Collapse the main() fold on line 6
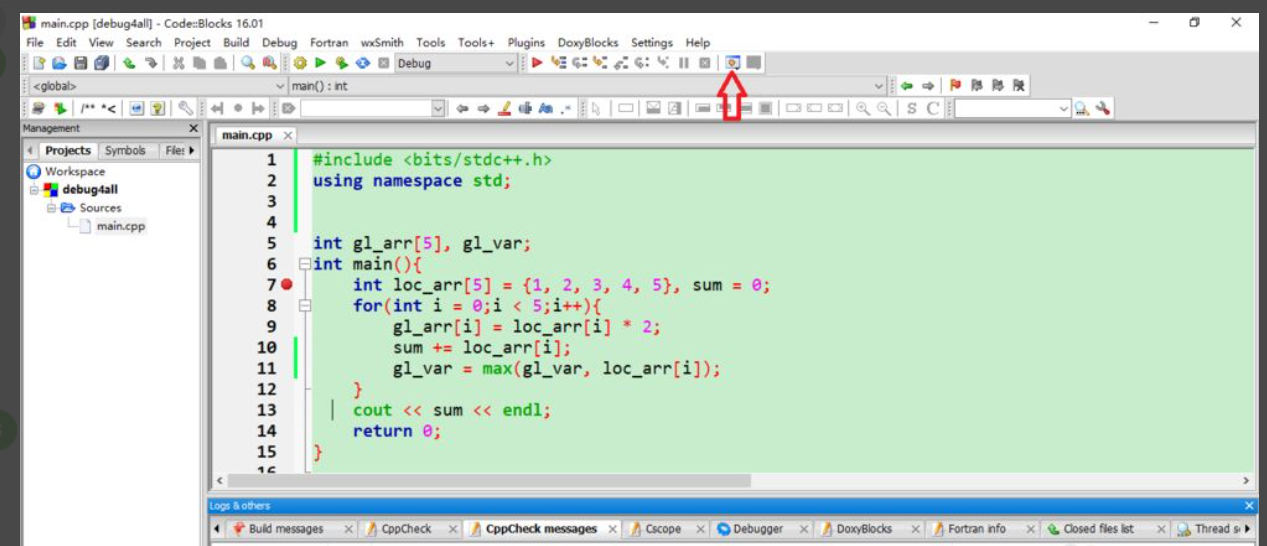1267x546 pixels. pos(304,265)
